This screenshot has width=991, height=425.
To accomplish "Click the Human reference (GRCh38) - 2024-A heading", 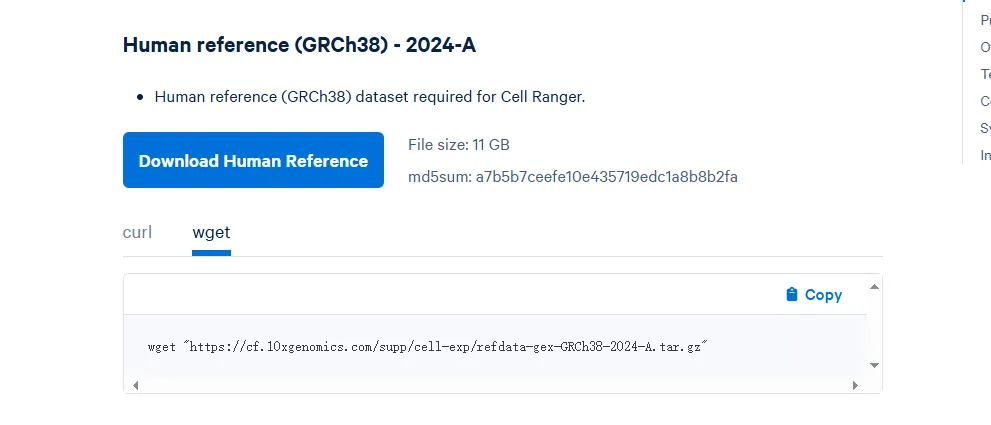I will [306, 44].
